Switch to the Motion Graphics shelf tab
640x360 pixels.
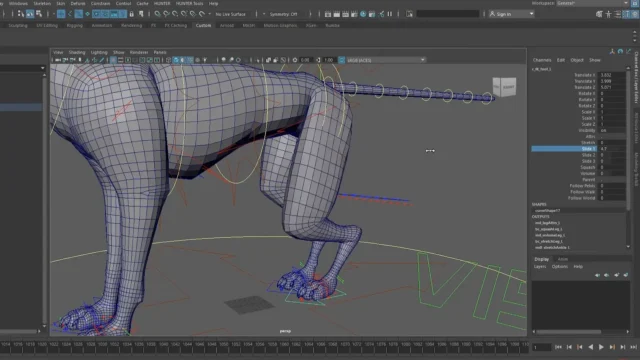(280, 25)
